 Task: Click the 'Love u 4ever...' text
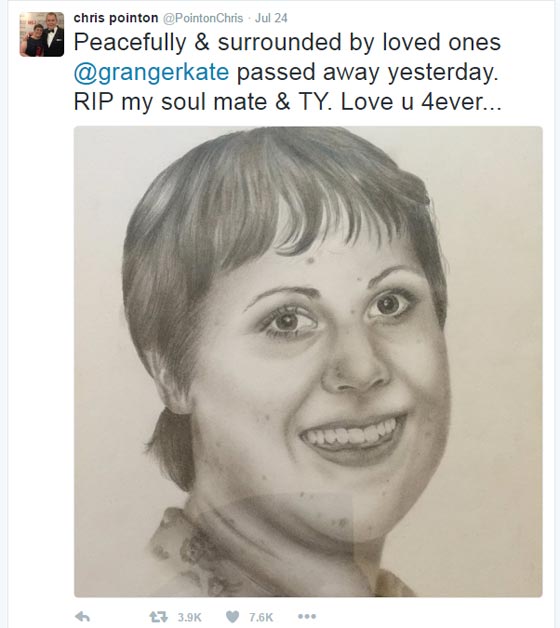pyautogui.click(x=421, y=102)
